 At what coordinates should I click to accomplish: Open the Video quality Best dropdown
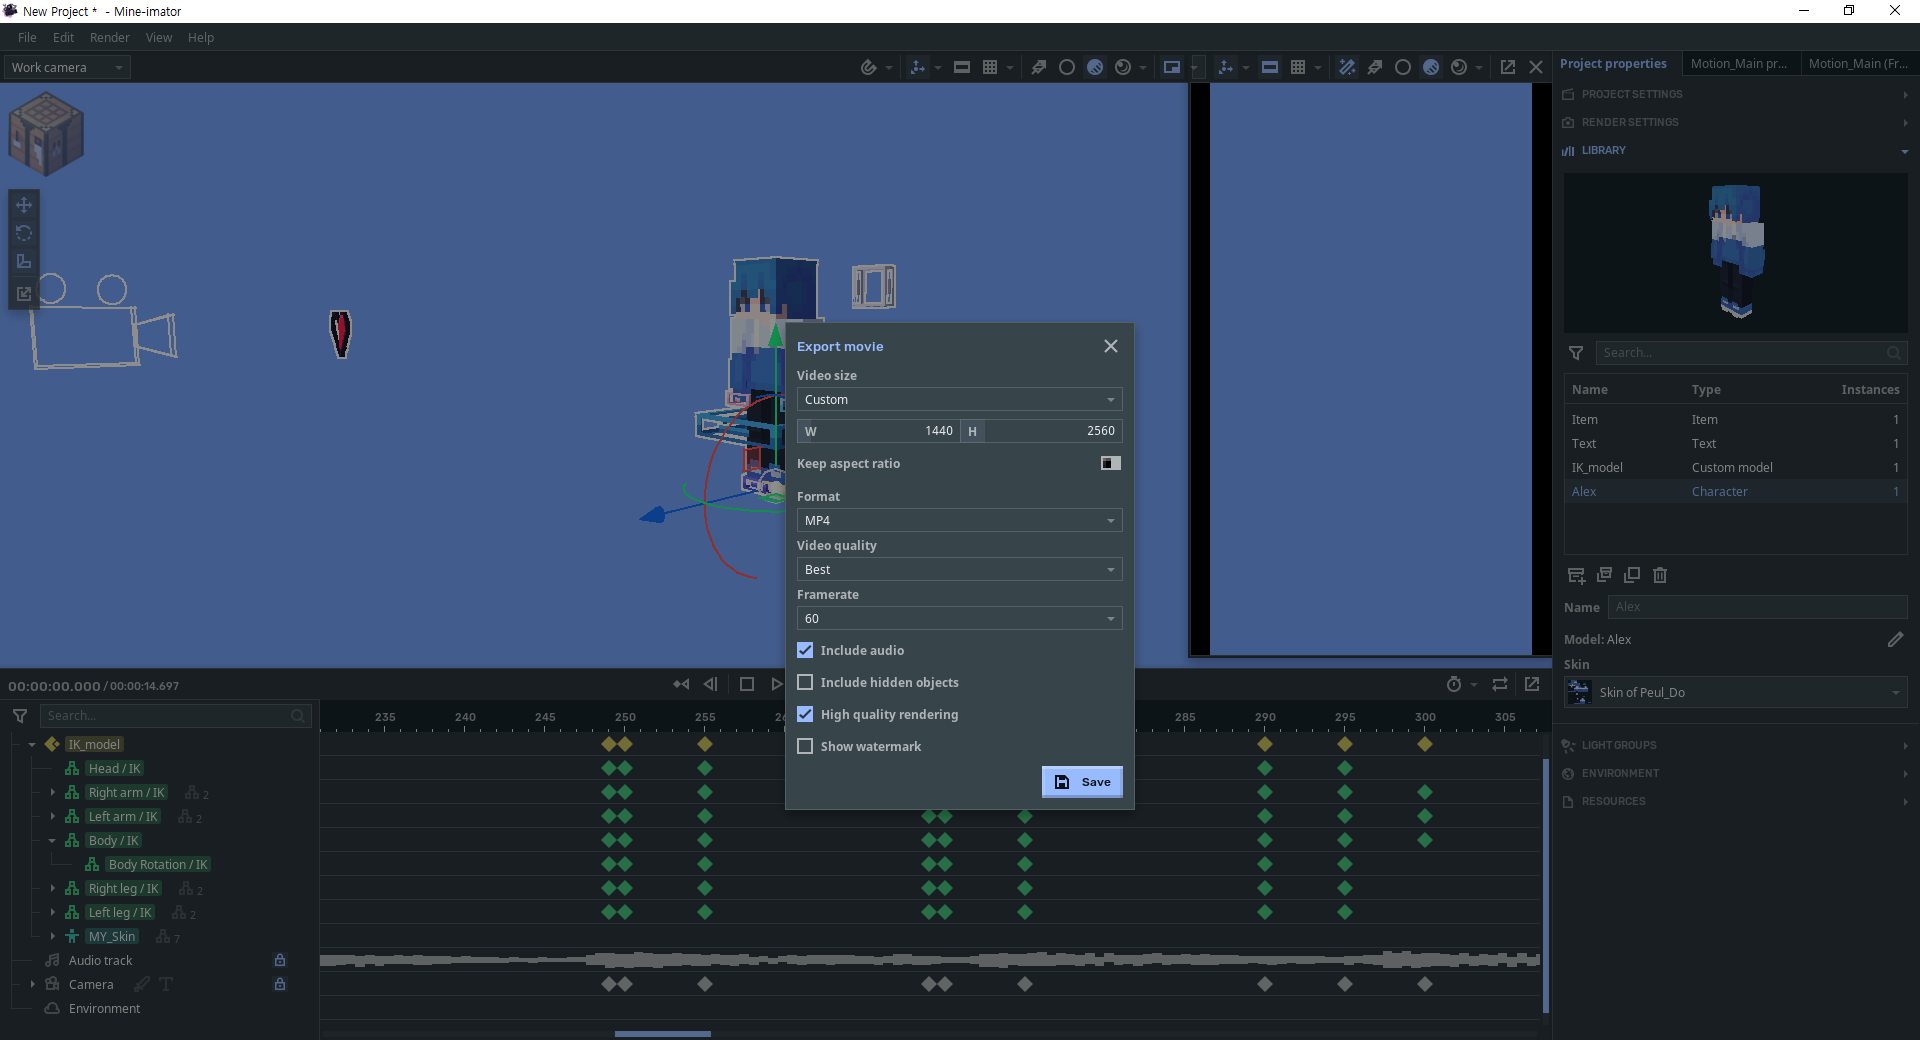pyautogui.click(x=959, y=569)
